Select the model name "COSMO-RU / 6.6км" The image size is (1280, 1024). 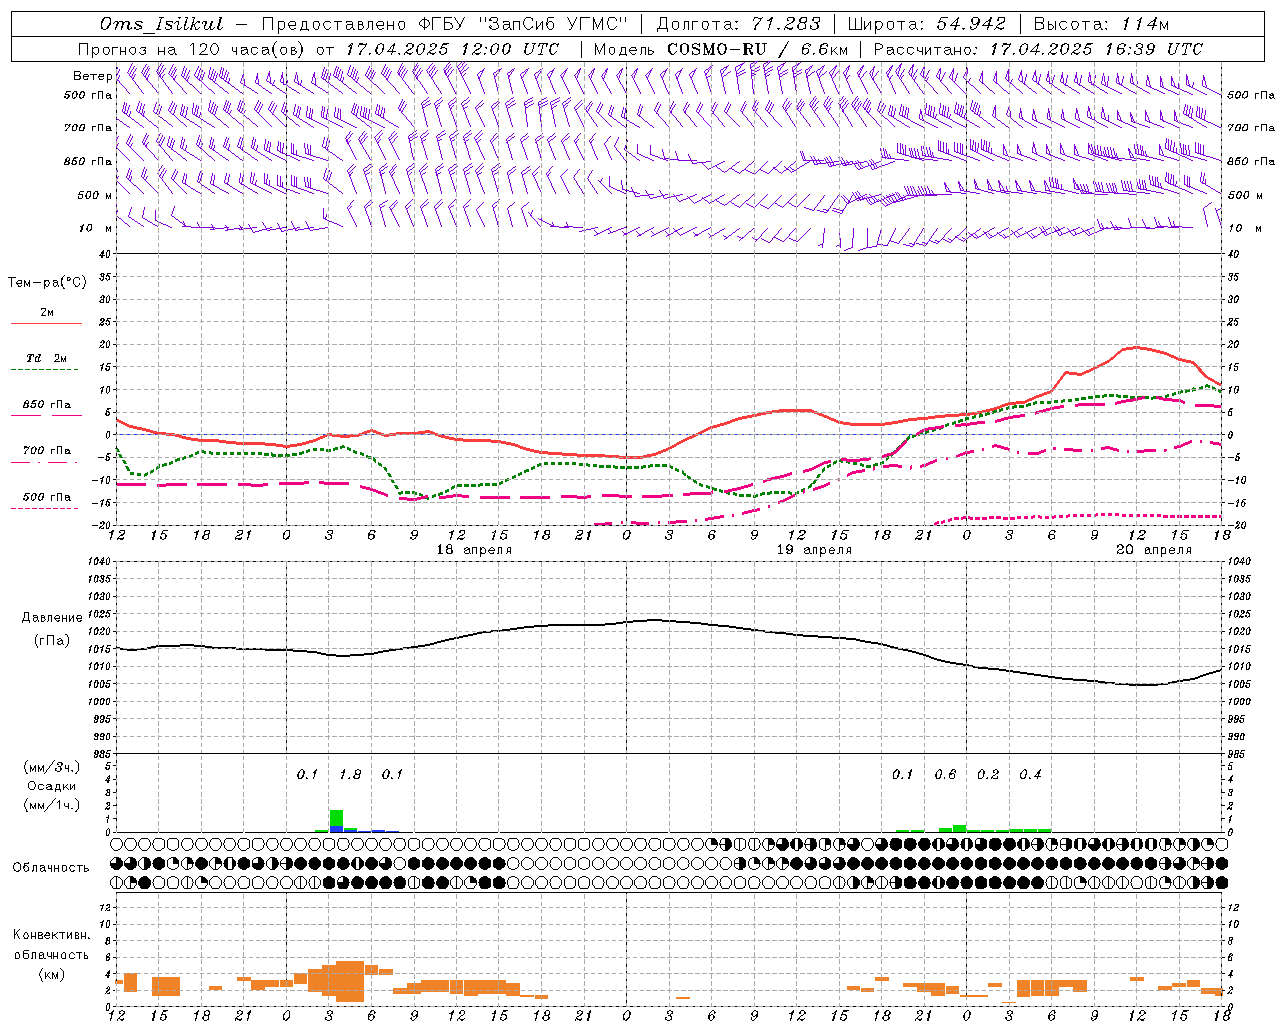click(x=758, y=49)
